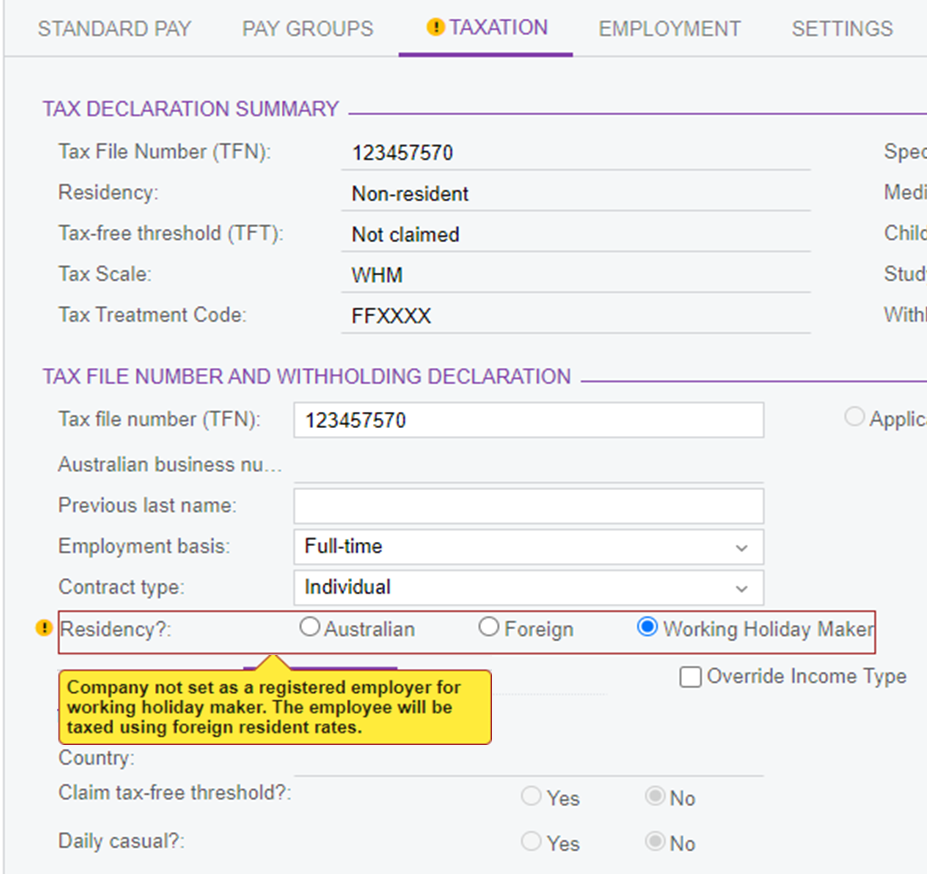Tick the Override Income Type checkbox
The width and height of the screenshot is (927, 874).
(690, 677)
